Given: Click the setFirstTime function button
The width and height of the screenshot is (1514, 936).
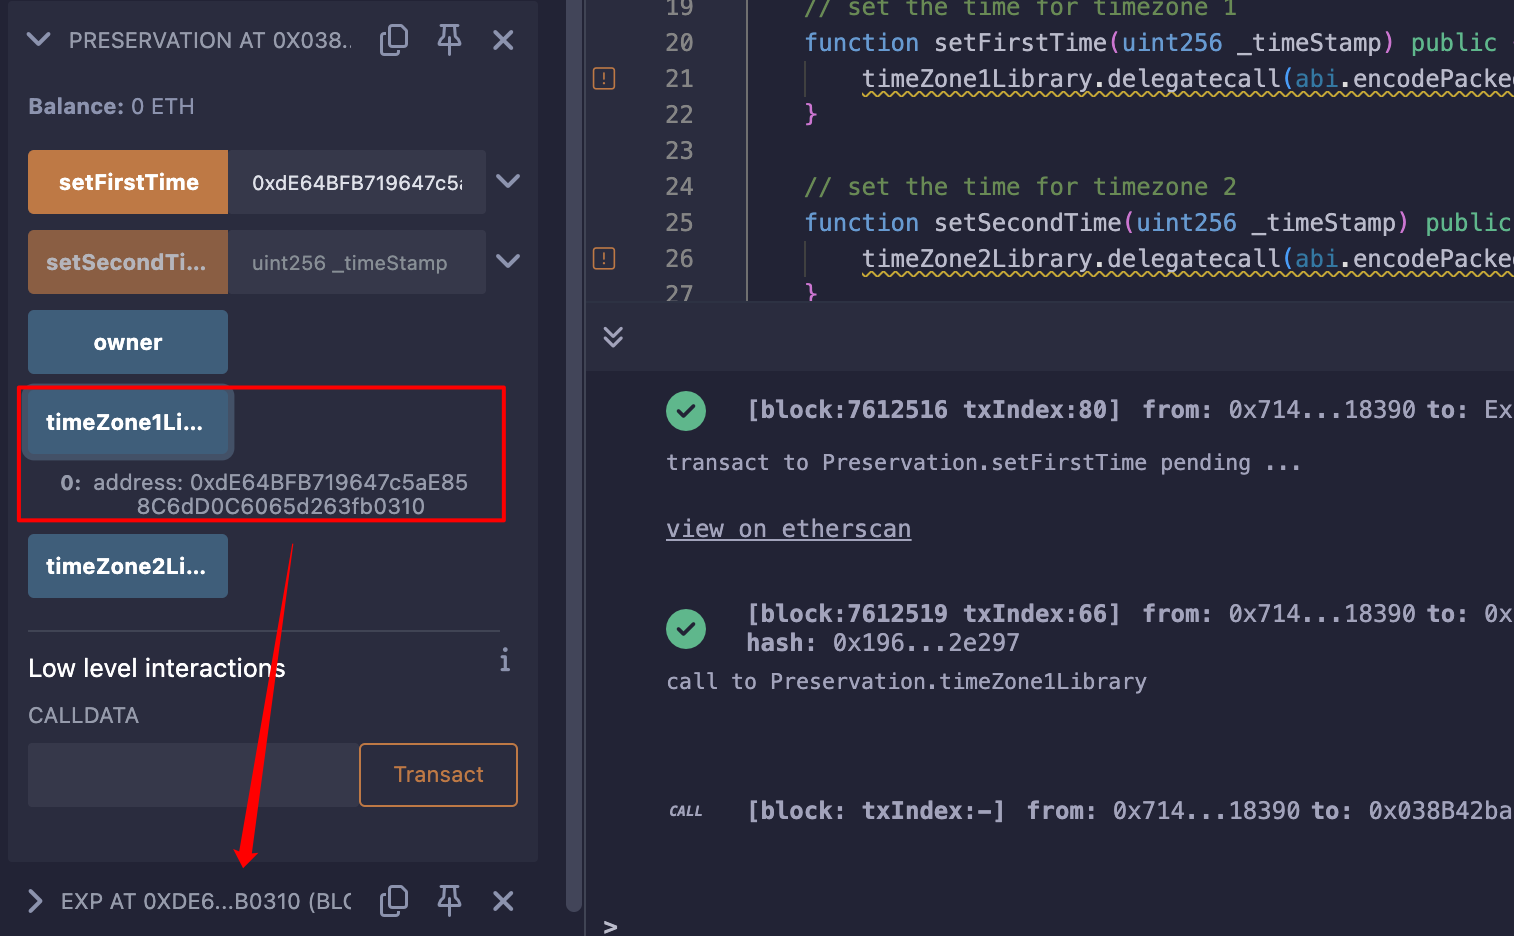Looking at the screenshot, I should coord(128,182).
